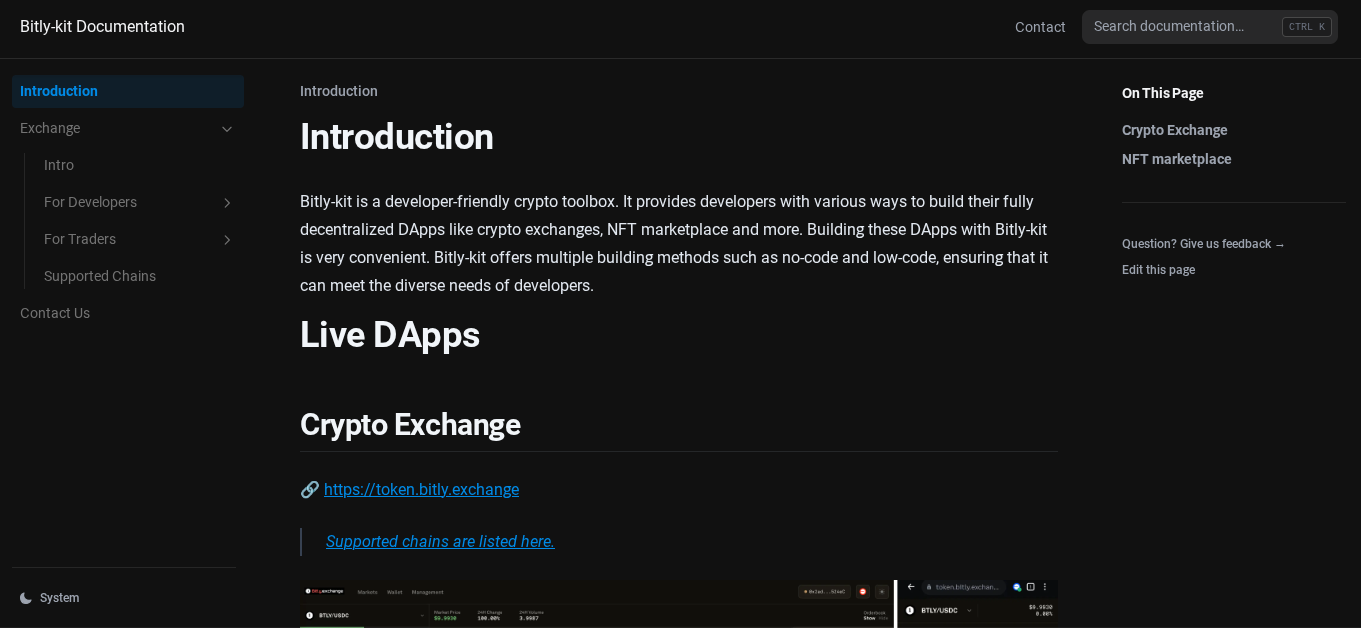Click the On This Page label
Viewport: 1361px width, 628px height.
tap(1162, 93)
